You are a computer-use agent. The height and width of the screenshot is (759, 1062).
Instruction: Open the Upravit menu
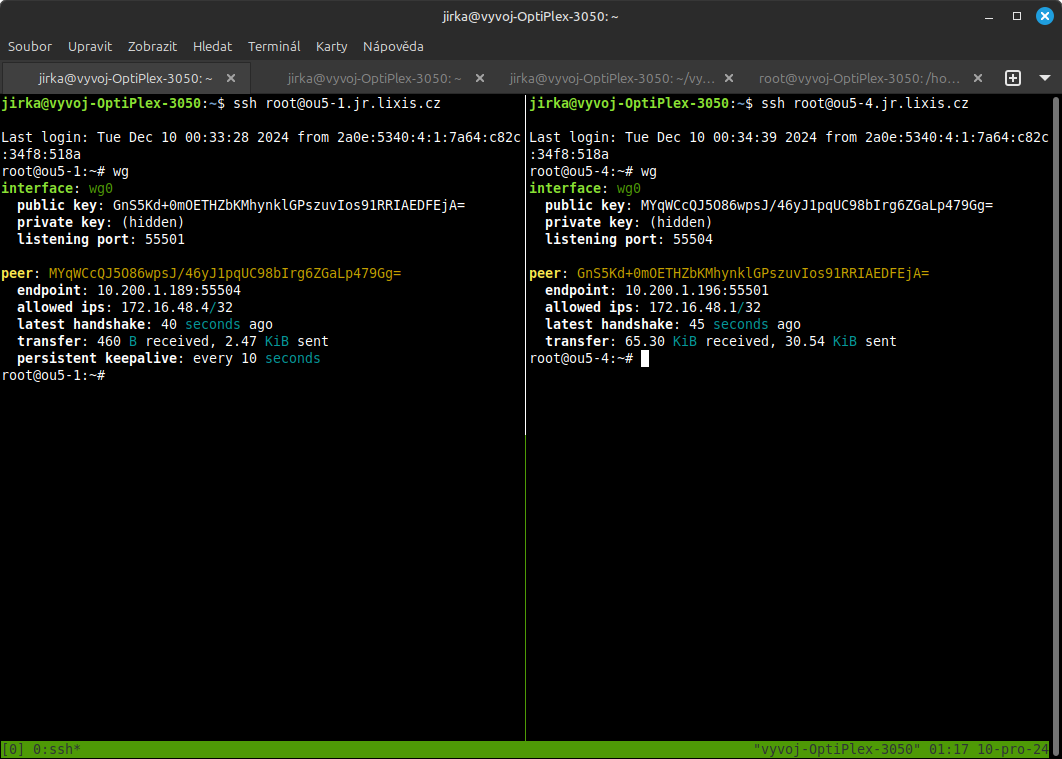point(90,46)
